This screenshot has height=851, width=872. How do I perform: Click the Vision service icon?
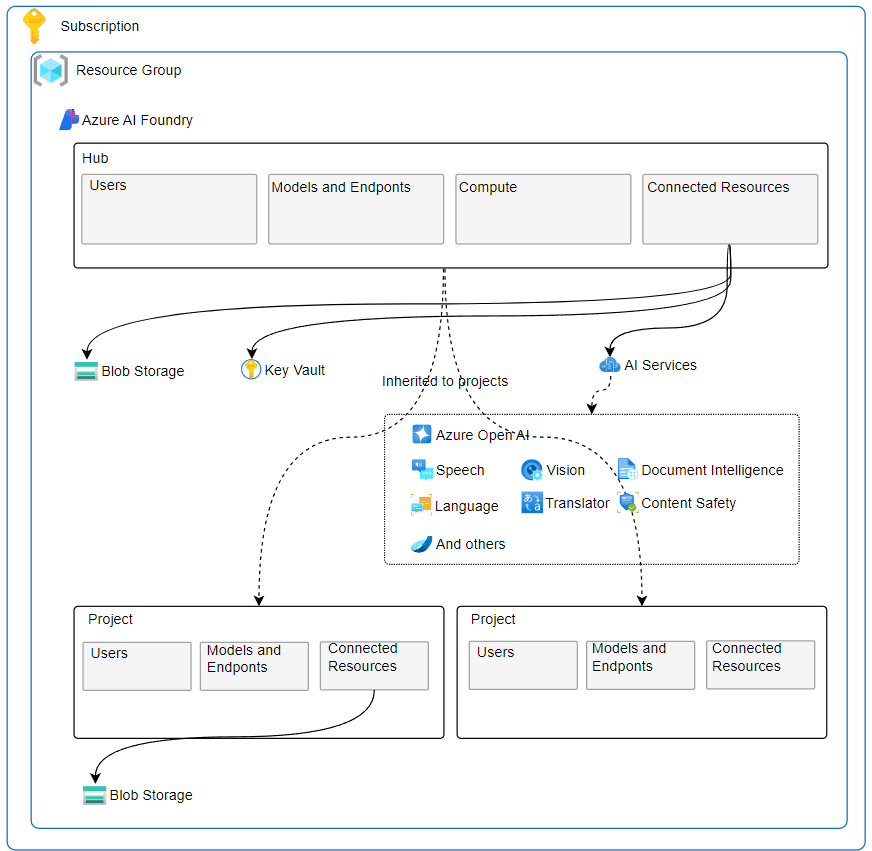pos(532,470)
